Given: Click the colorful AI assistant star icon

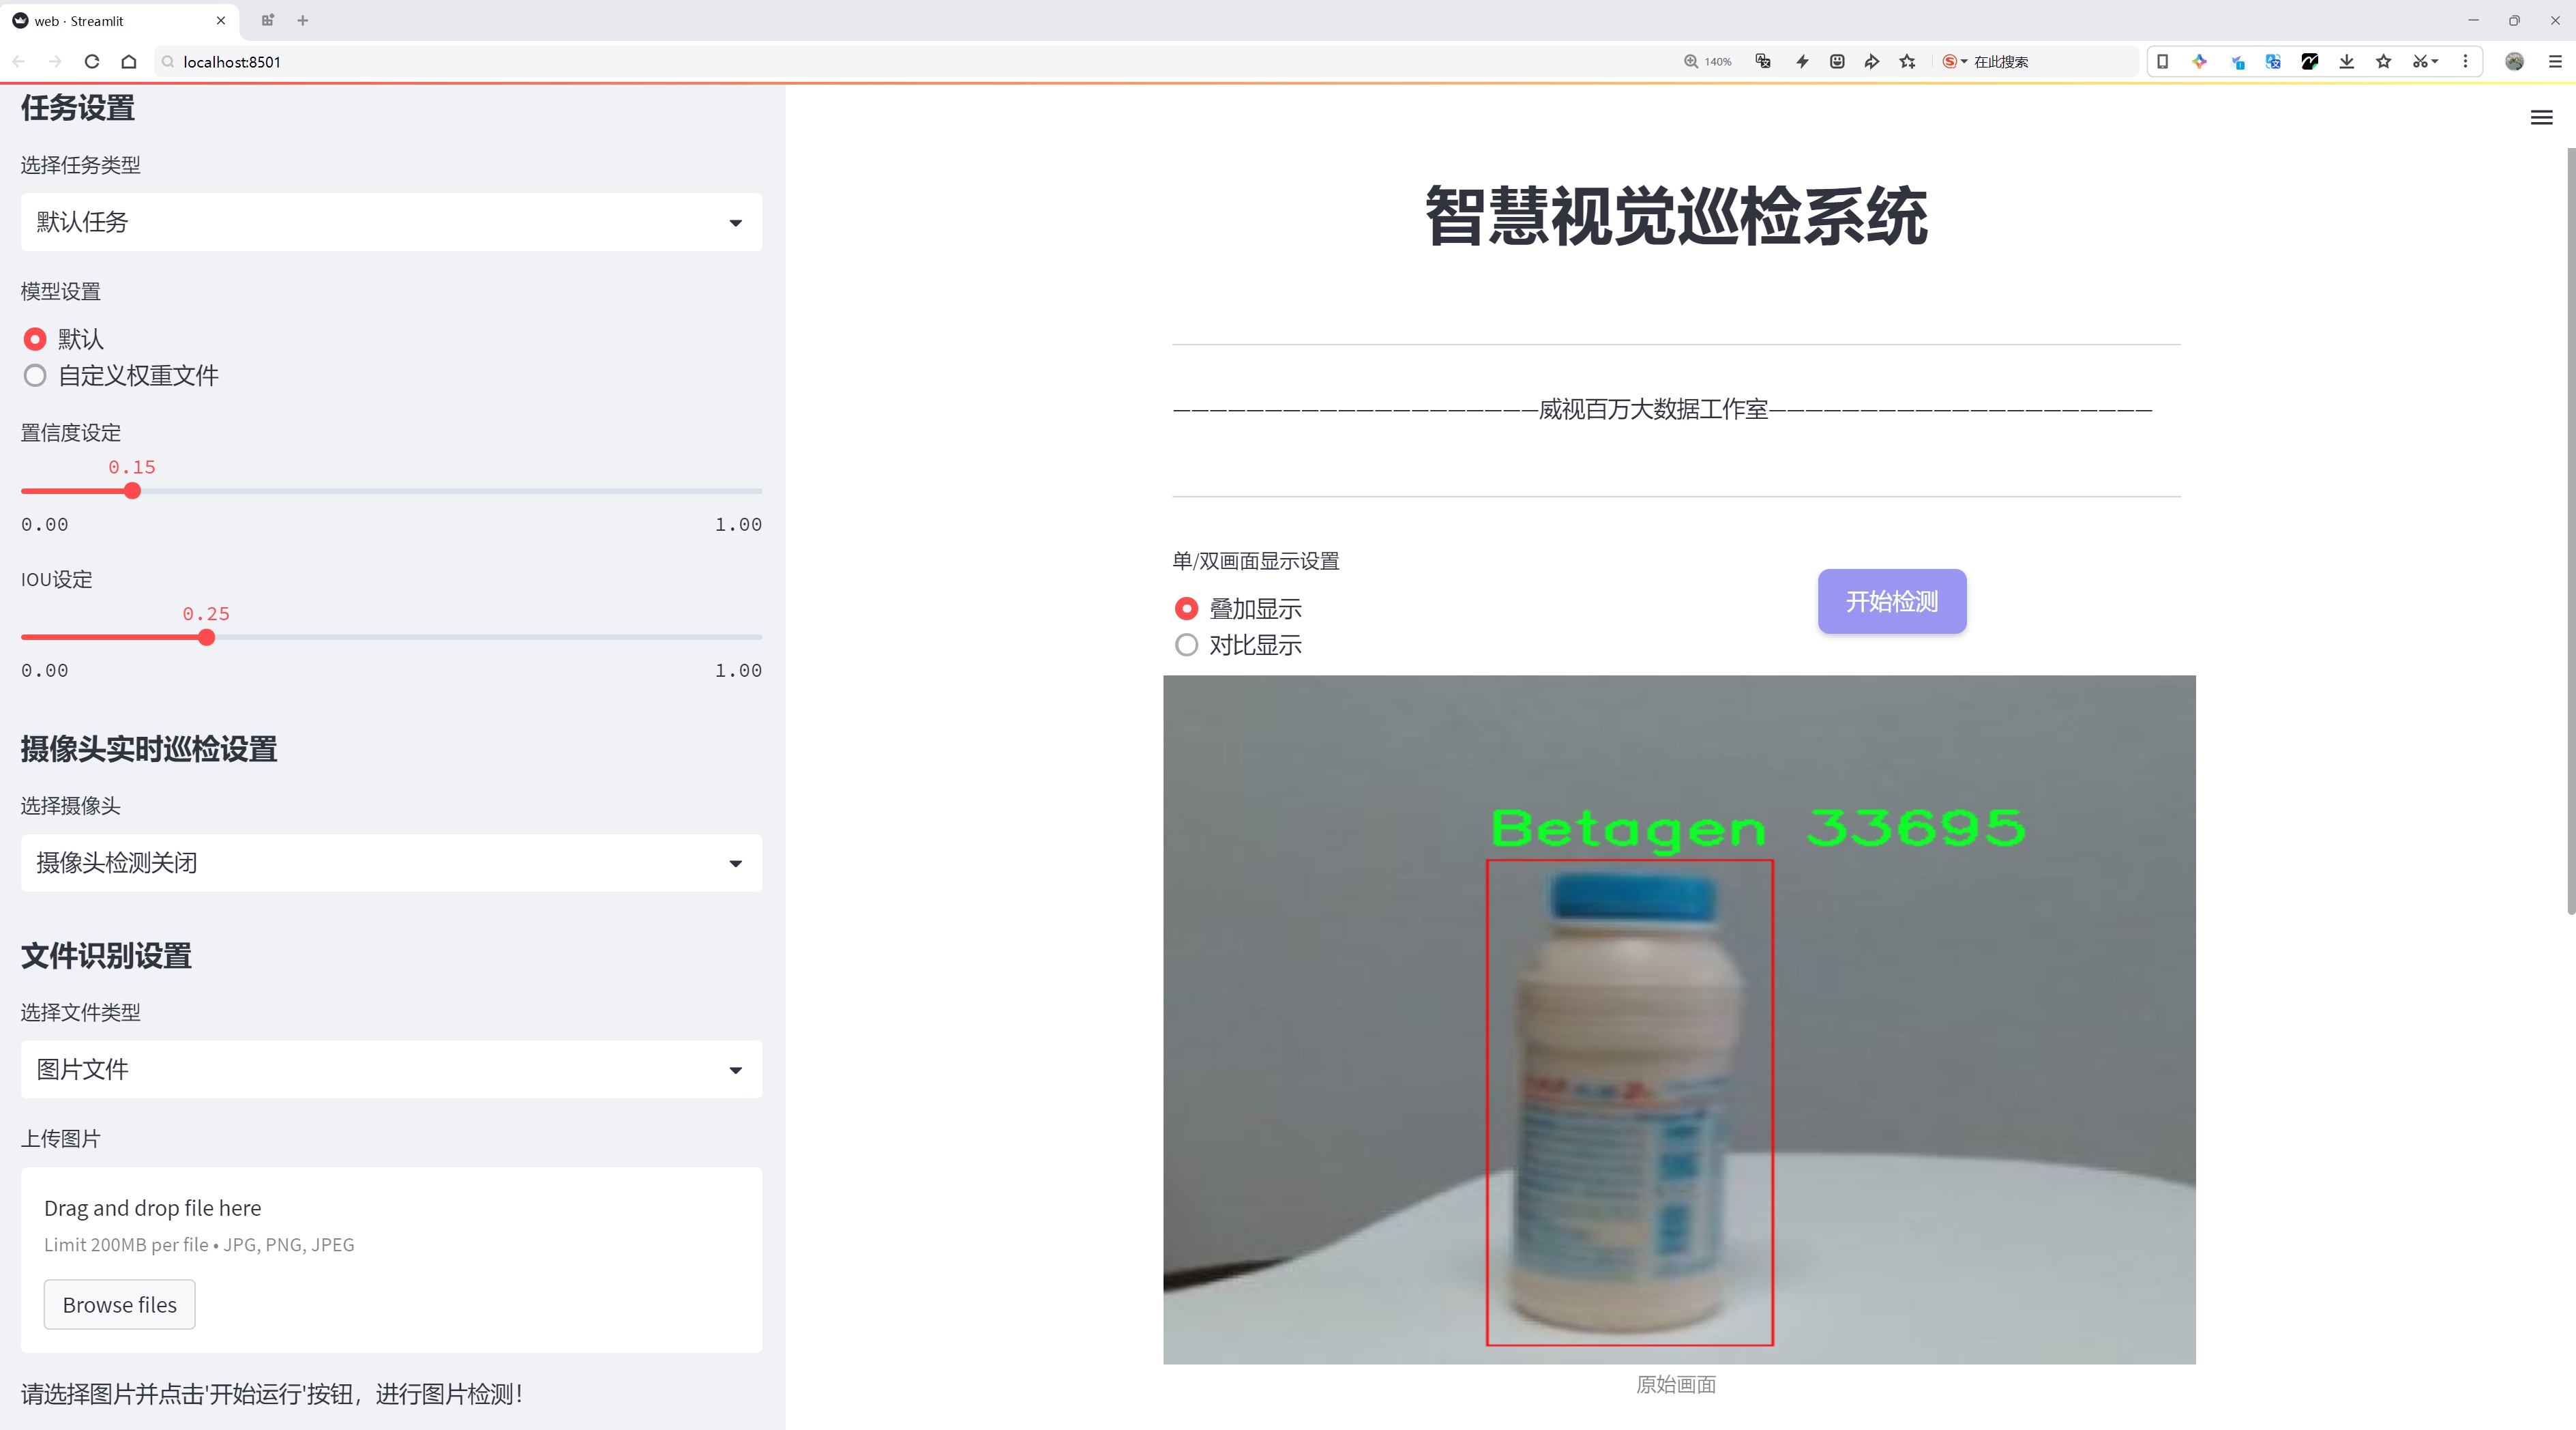Looking at the screenshot, I should (2199, 62).
